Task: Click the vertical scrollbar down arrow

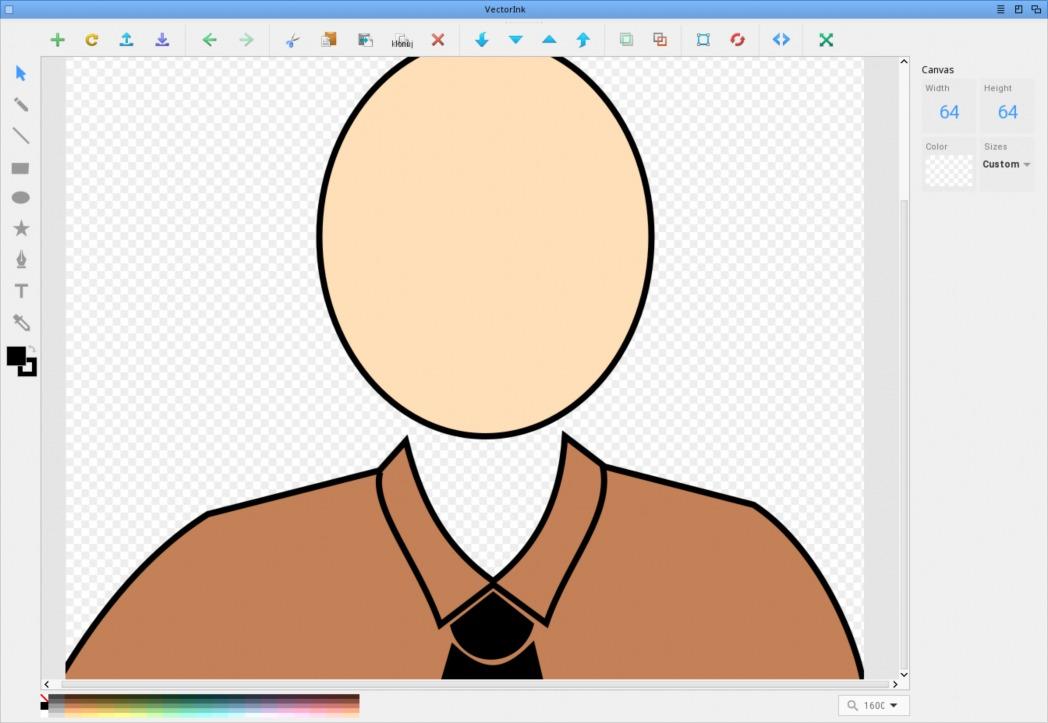Action: 904,675
